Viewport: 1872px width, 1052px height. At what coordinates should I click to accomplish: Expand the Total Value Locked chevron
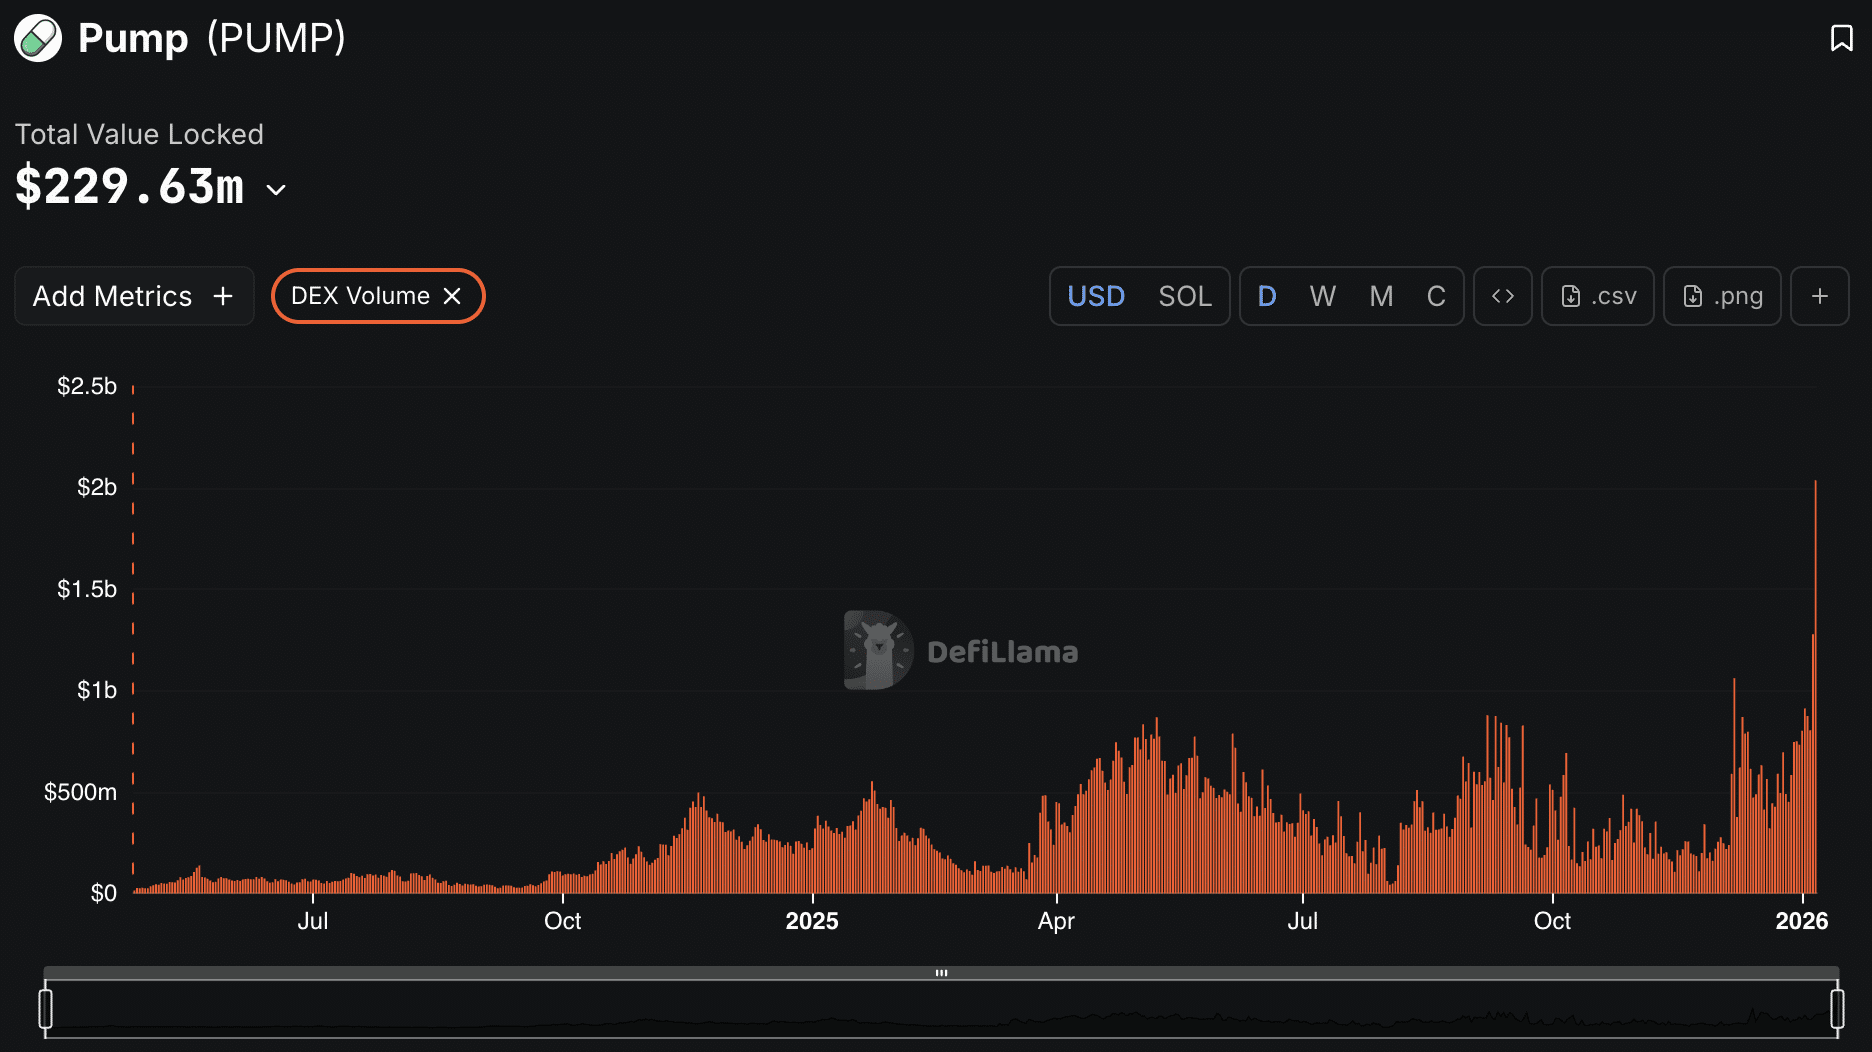click(277, 190)
